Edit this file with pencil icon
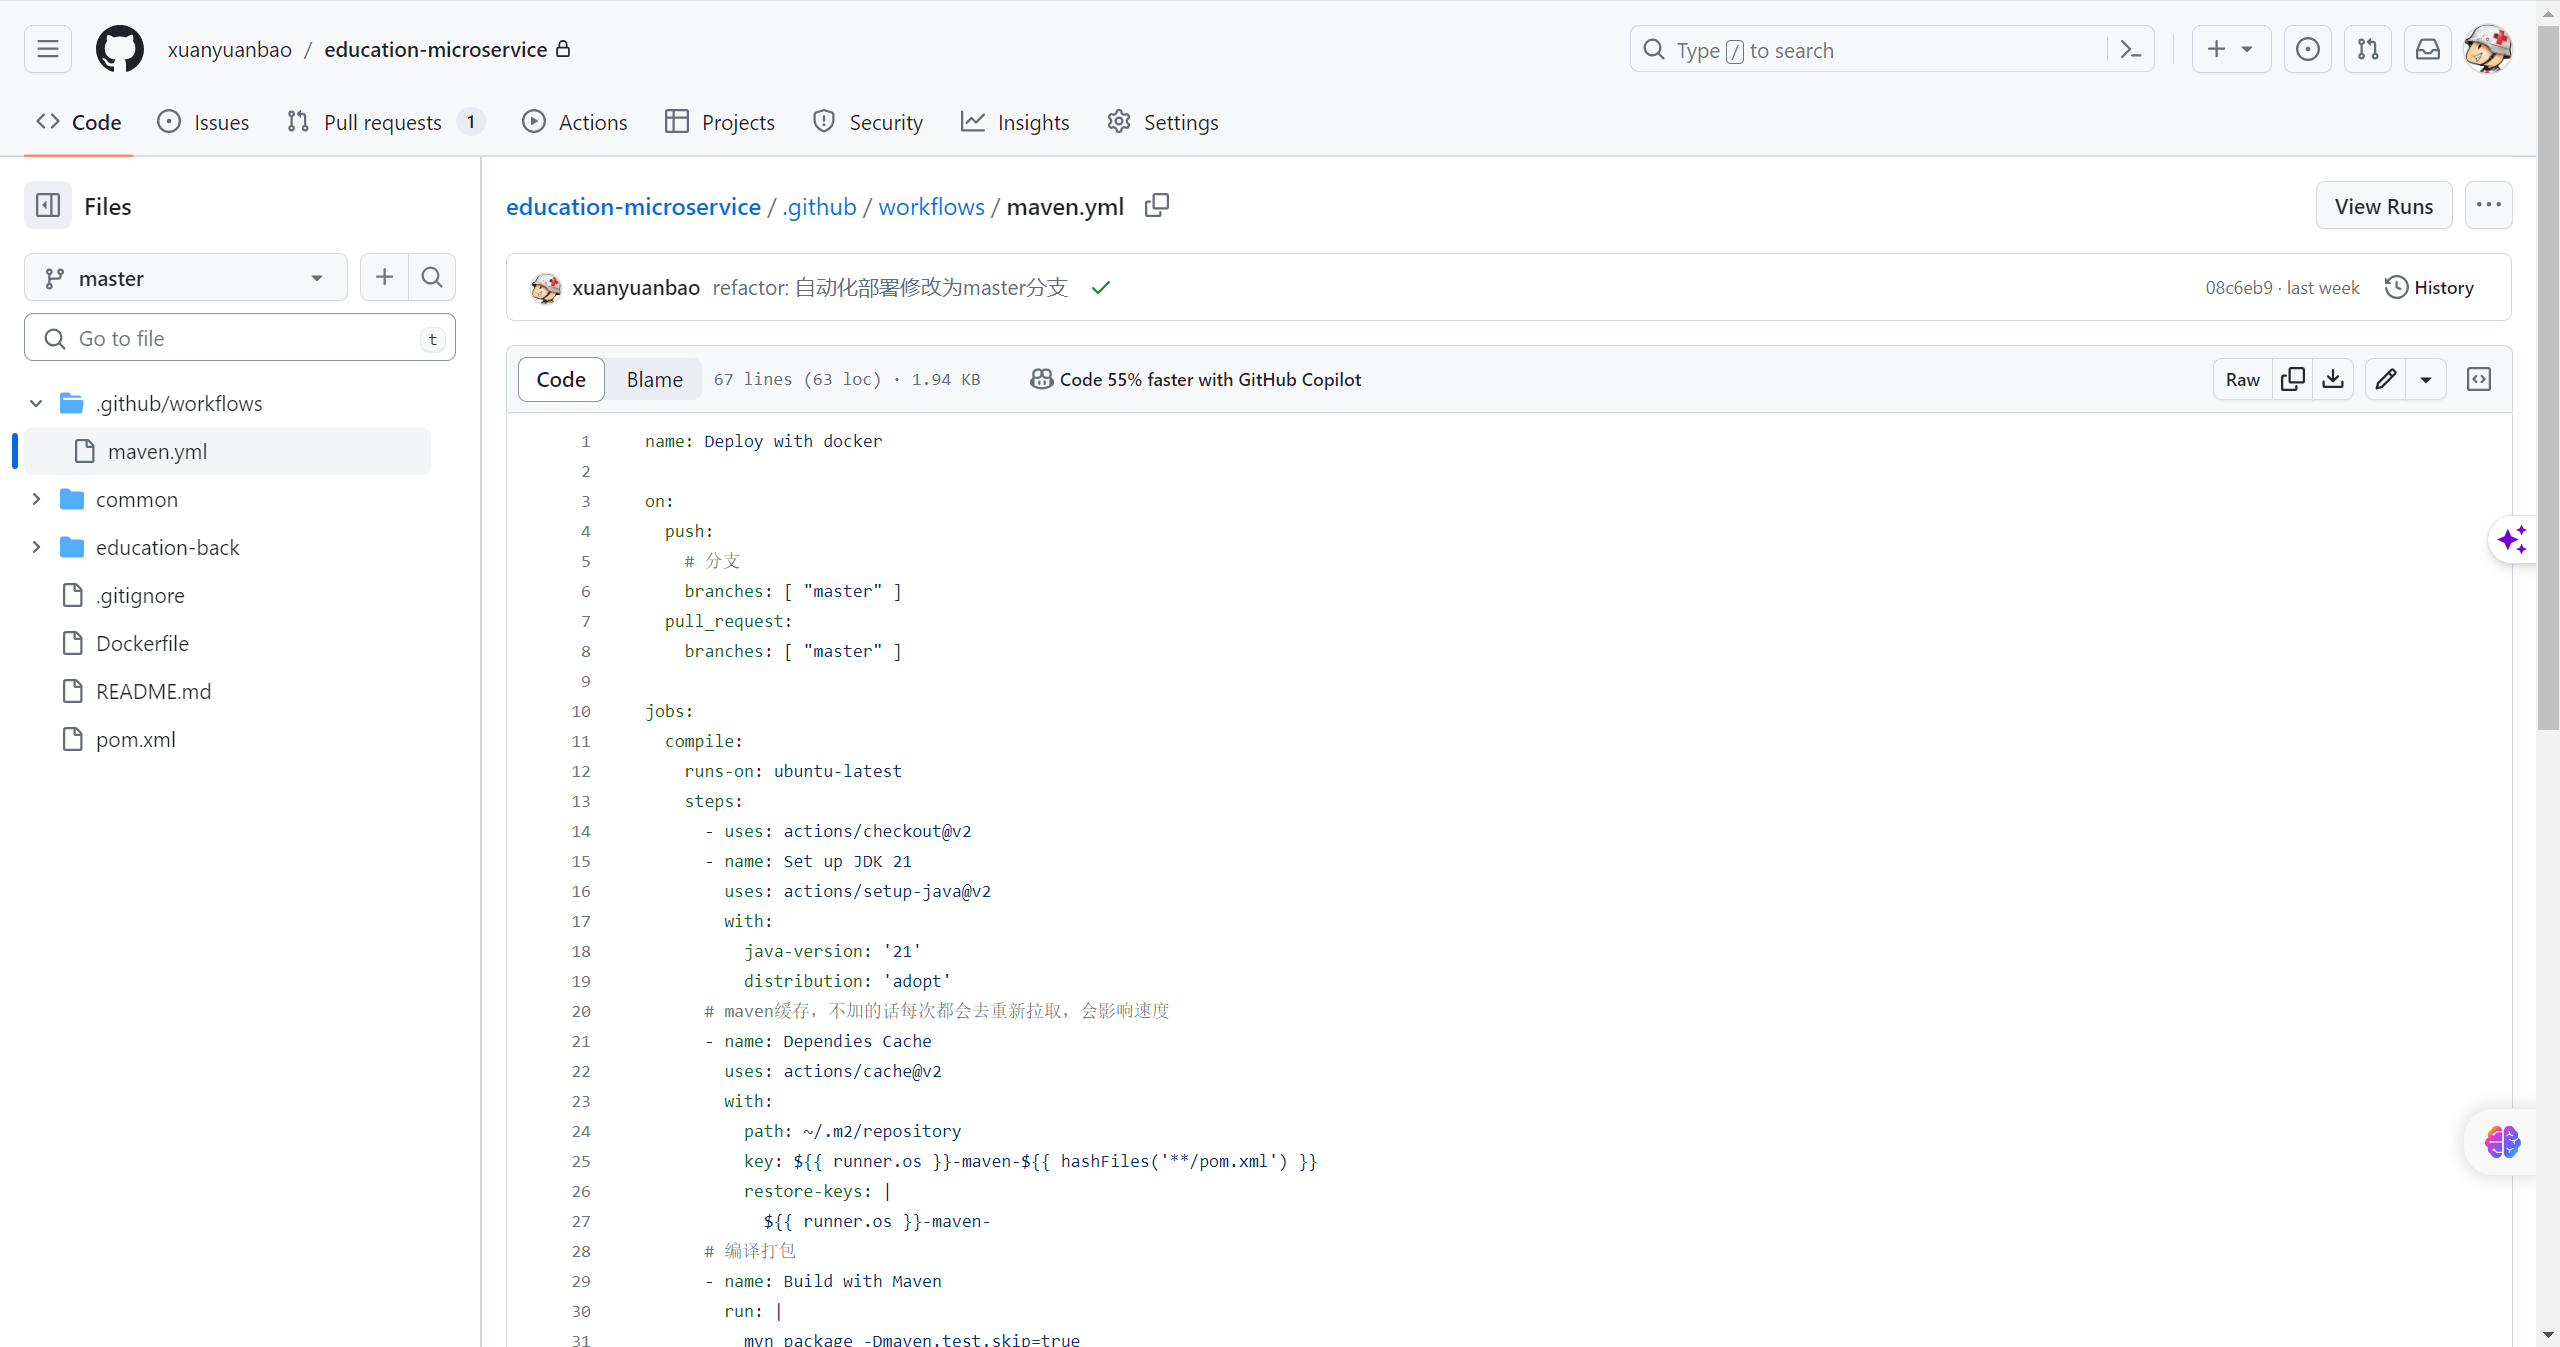The width and height of the screenshot is (2560, 1347). pyautogui.click(x=2386, y=379)
